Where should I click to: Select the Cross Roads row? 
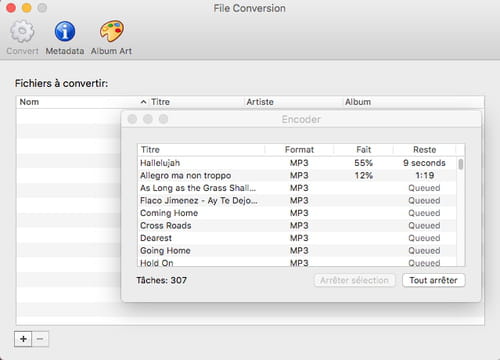tap(297, 226)
